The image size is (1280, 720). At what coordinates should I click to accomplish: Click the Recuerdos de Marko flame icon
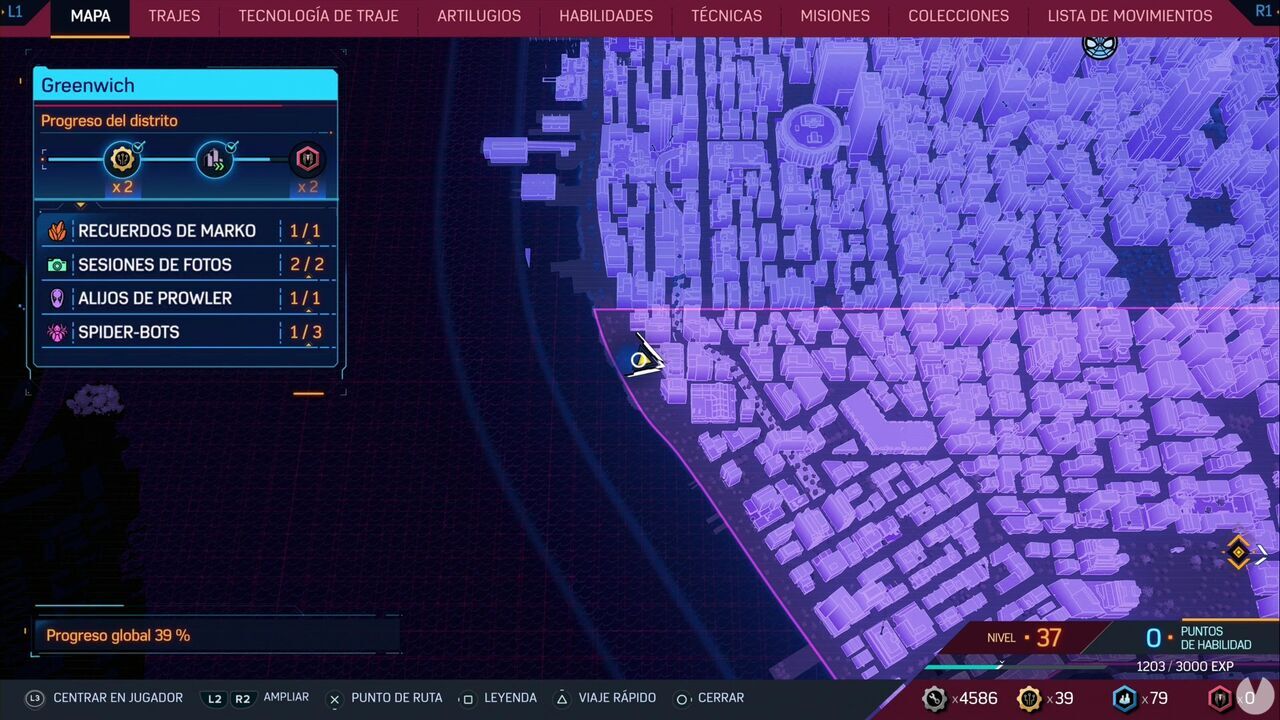click(x=57, y=231)
